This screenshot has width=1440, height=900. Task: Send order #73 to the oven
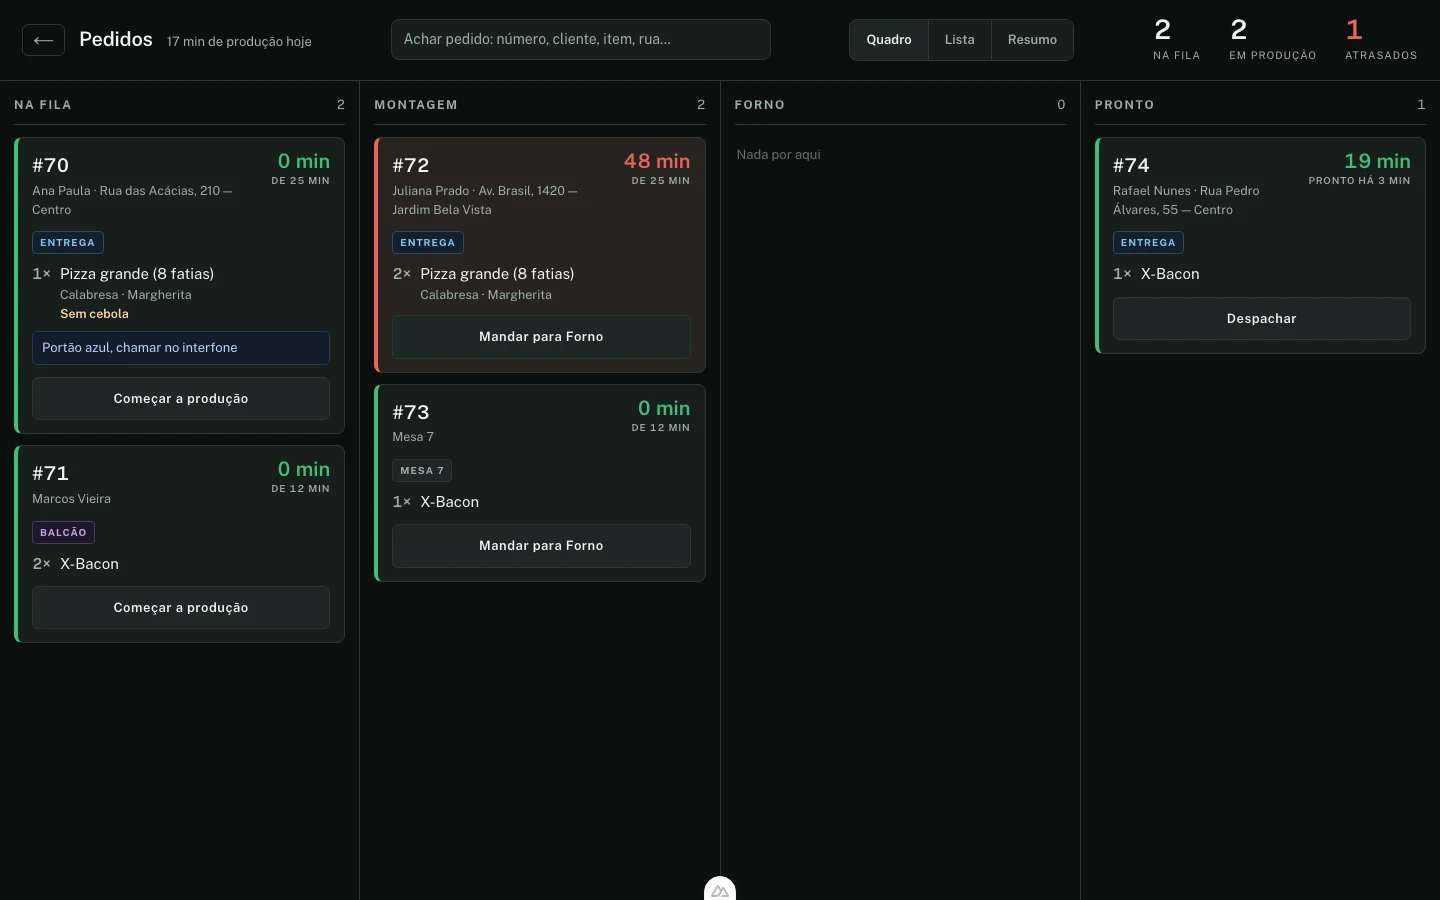(x=541, y=546)
